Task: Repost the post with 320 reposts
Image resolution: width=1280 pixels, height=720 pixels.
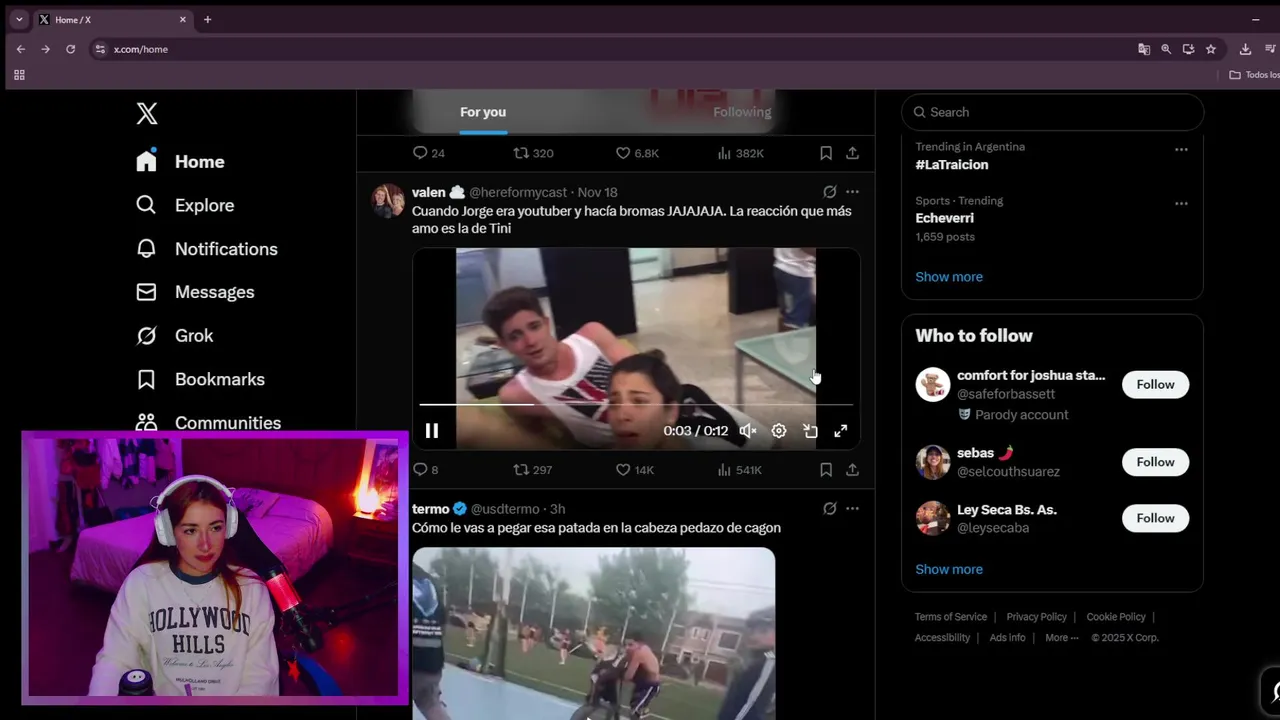Action: (x=533, y=153)
